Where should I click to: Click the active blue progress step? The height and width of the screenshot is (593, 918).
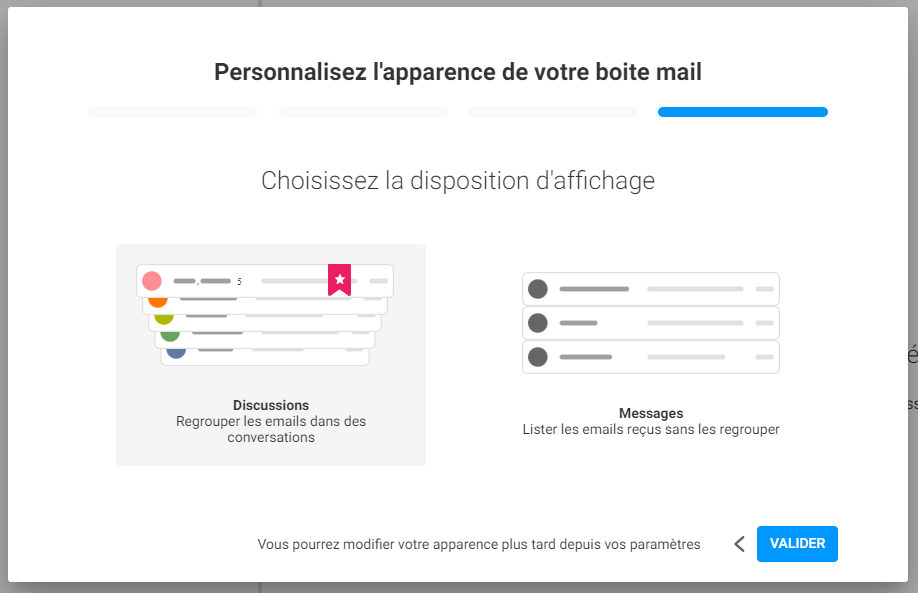(743, 112)
